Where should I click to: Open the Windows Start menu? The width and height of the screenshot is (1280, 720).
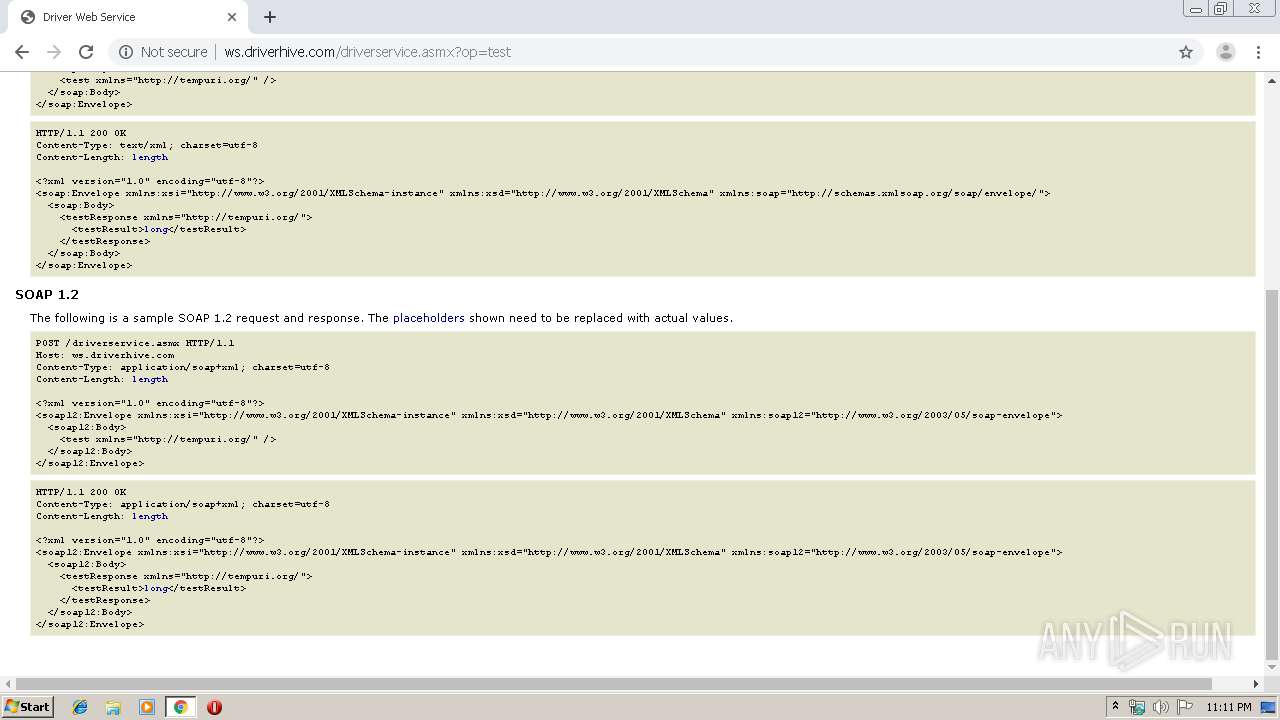click(x=27, y=707)
